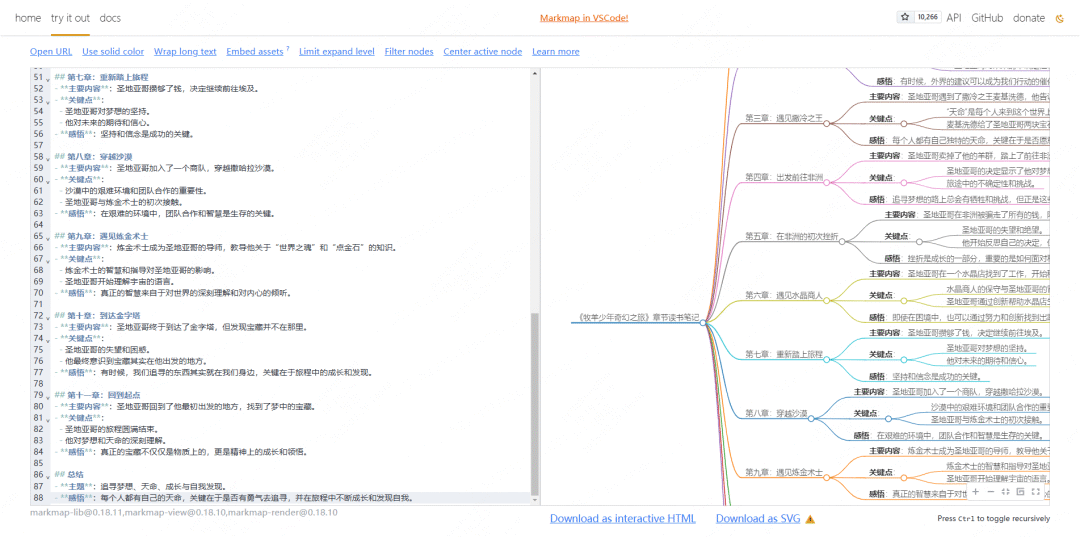The width and height of the screenshot is (1080, 537).
Task: Toggle the Use solid color option
Action: pos(113,52)
